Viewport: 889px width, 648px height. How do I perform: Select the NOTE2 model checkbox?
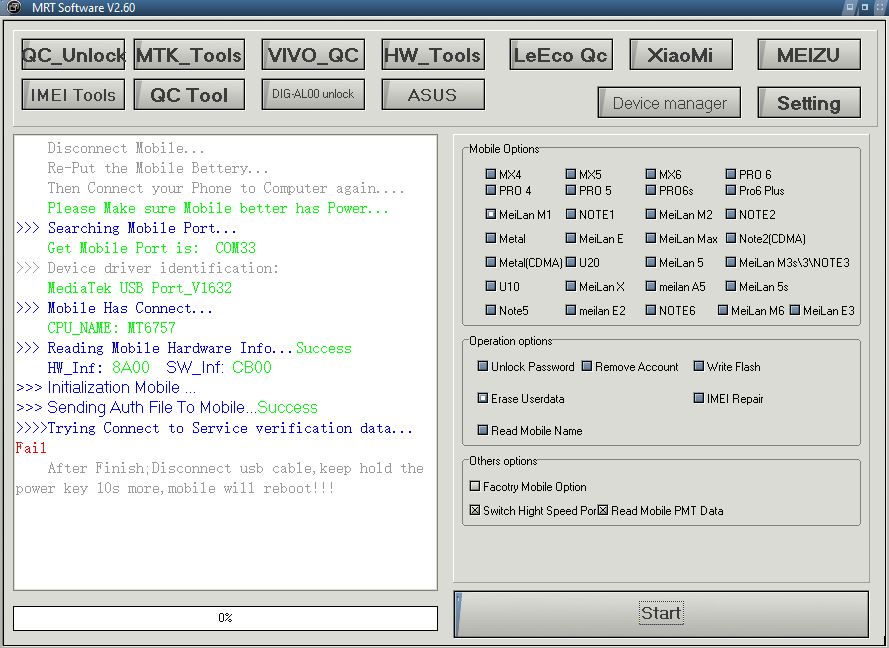point(731,214)
